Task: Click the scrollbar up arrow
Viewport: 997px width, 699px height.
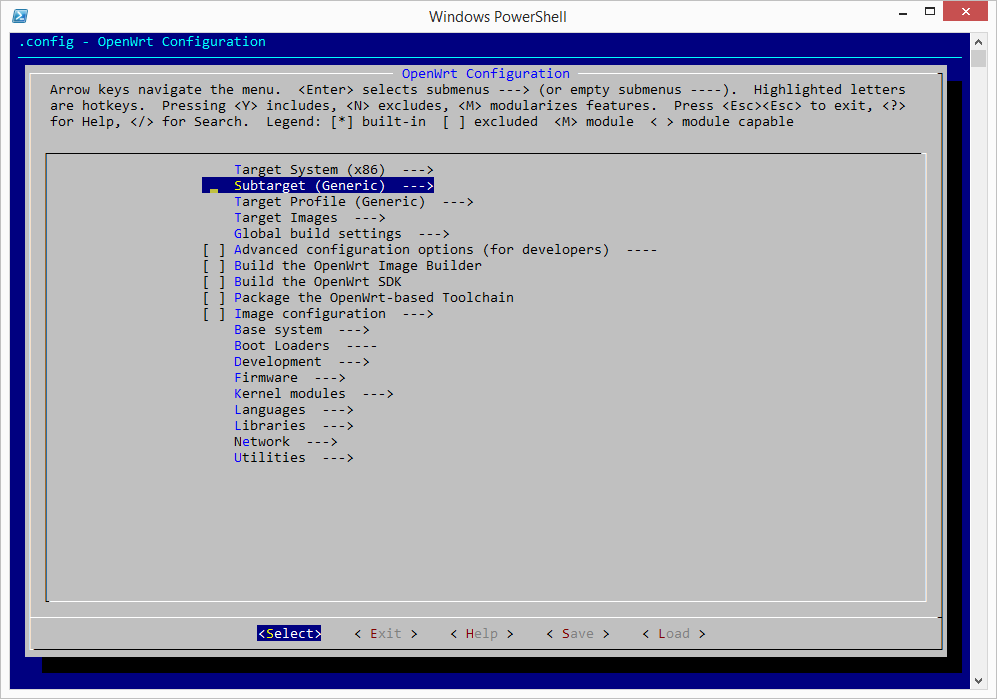Action: [979, 42]
